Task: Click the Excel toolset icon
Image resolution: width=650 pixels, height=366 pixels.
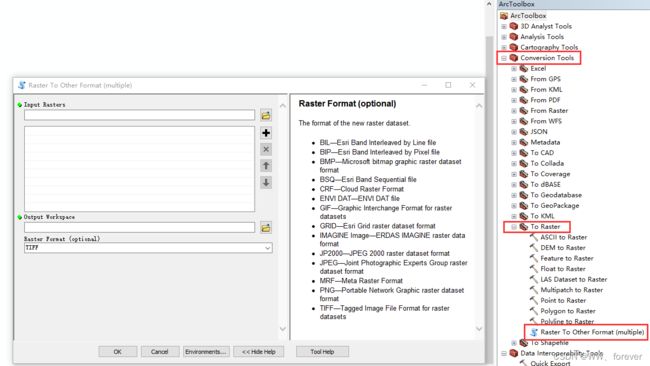Action: point(524,68)
